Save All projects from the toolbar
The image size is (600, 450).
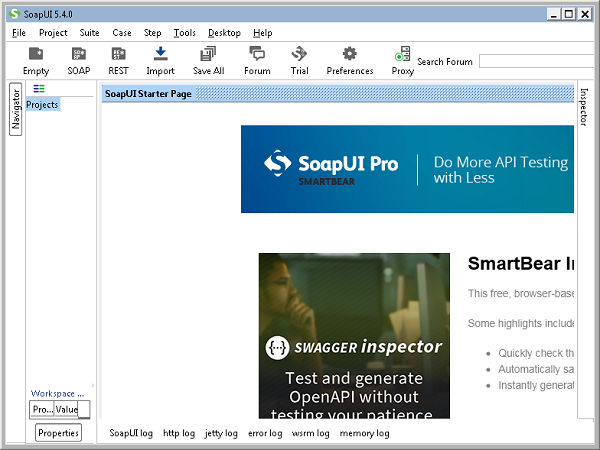[208, 60]
